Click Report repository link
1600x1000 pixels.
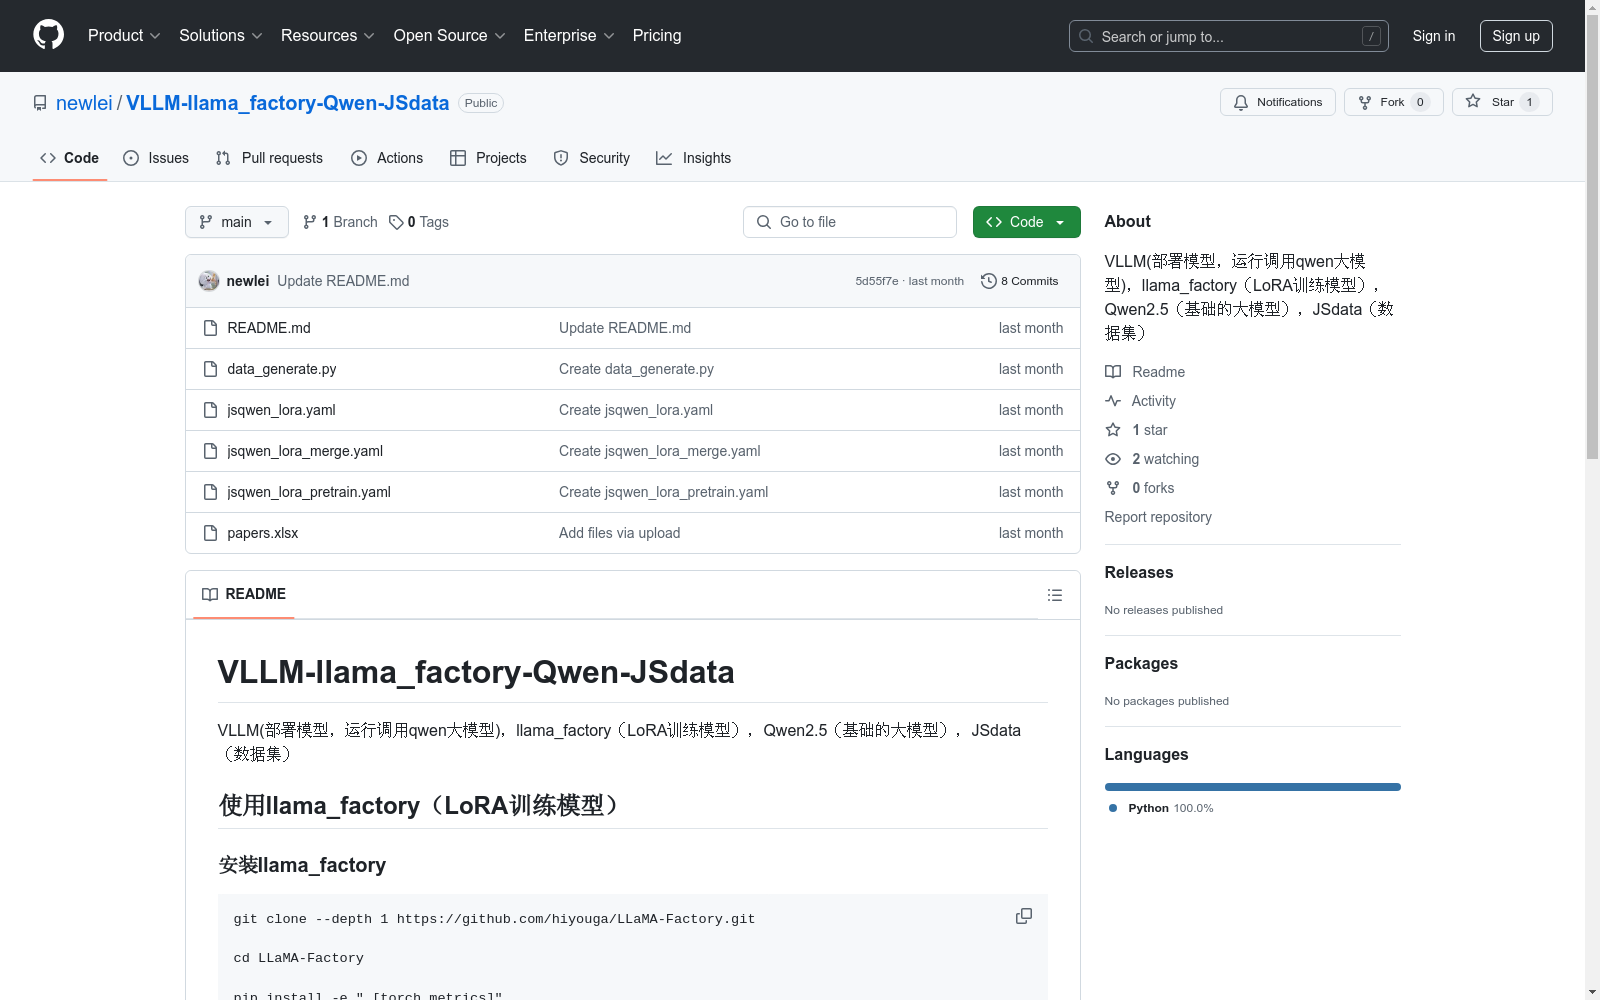click(1158, 517)
